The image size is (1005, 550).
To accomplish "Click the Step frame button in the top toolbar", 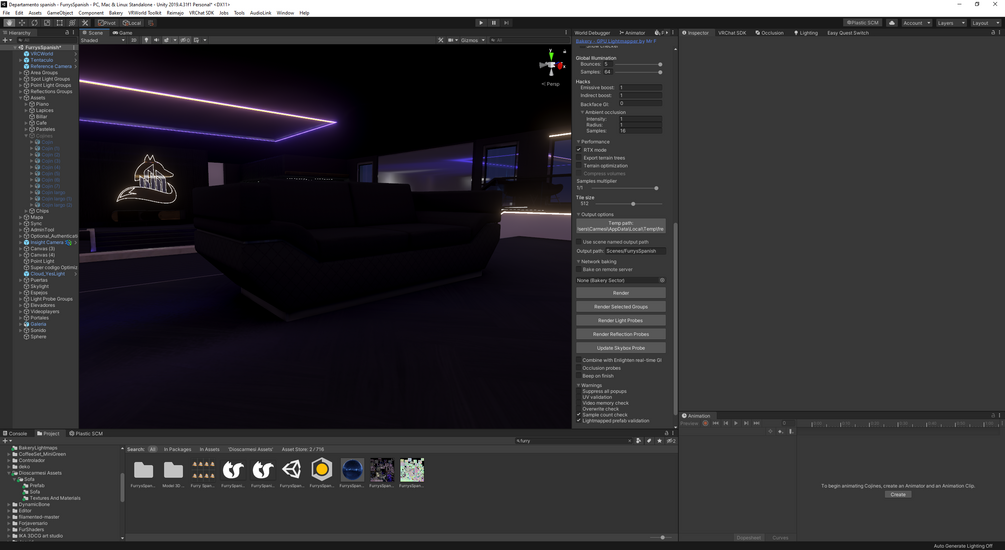I will pyautogui.click(x=506, y=22).
